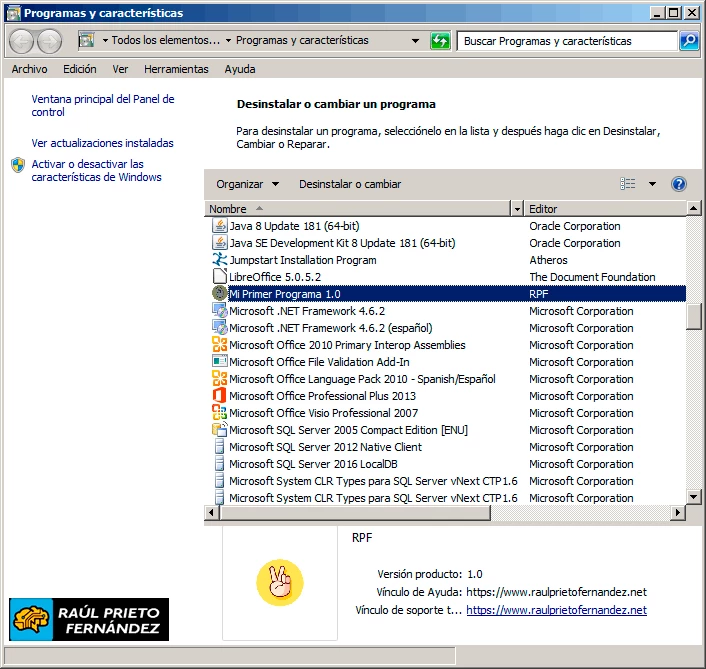Open Ver actualizaciones instaladas link
Screen dimensions: 706x669
point(102,143)
